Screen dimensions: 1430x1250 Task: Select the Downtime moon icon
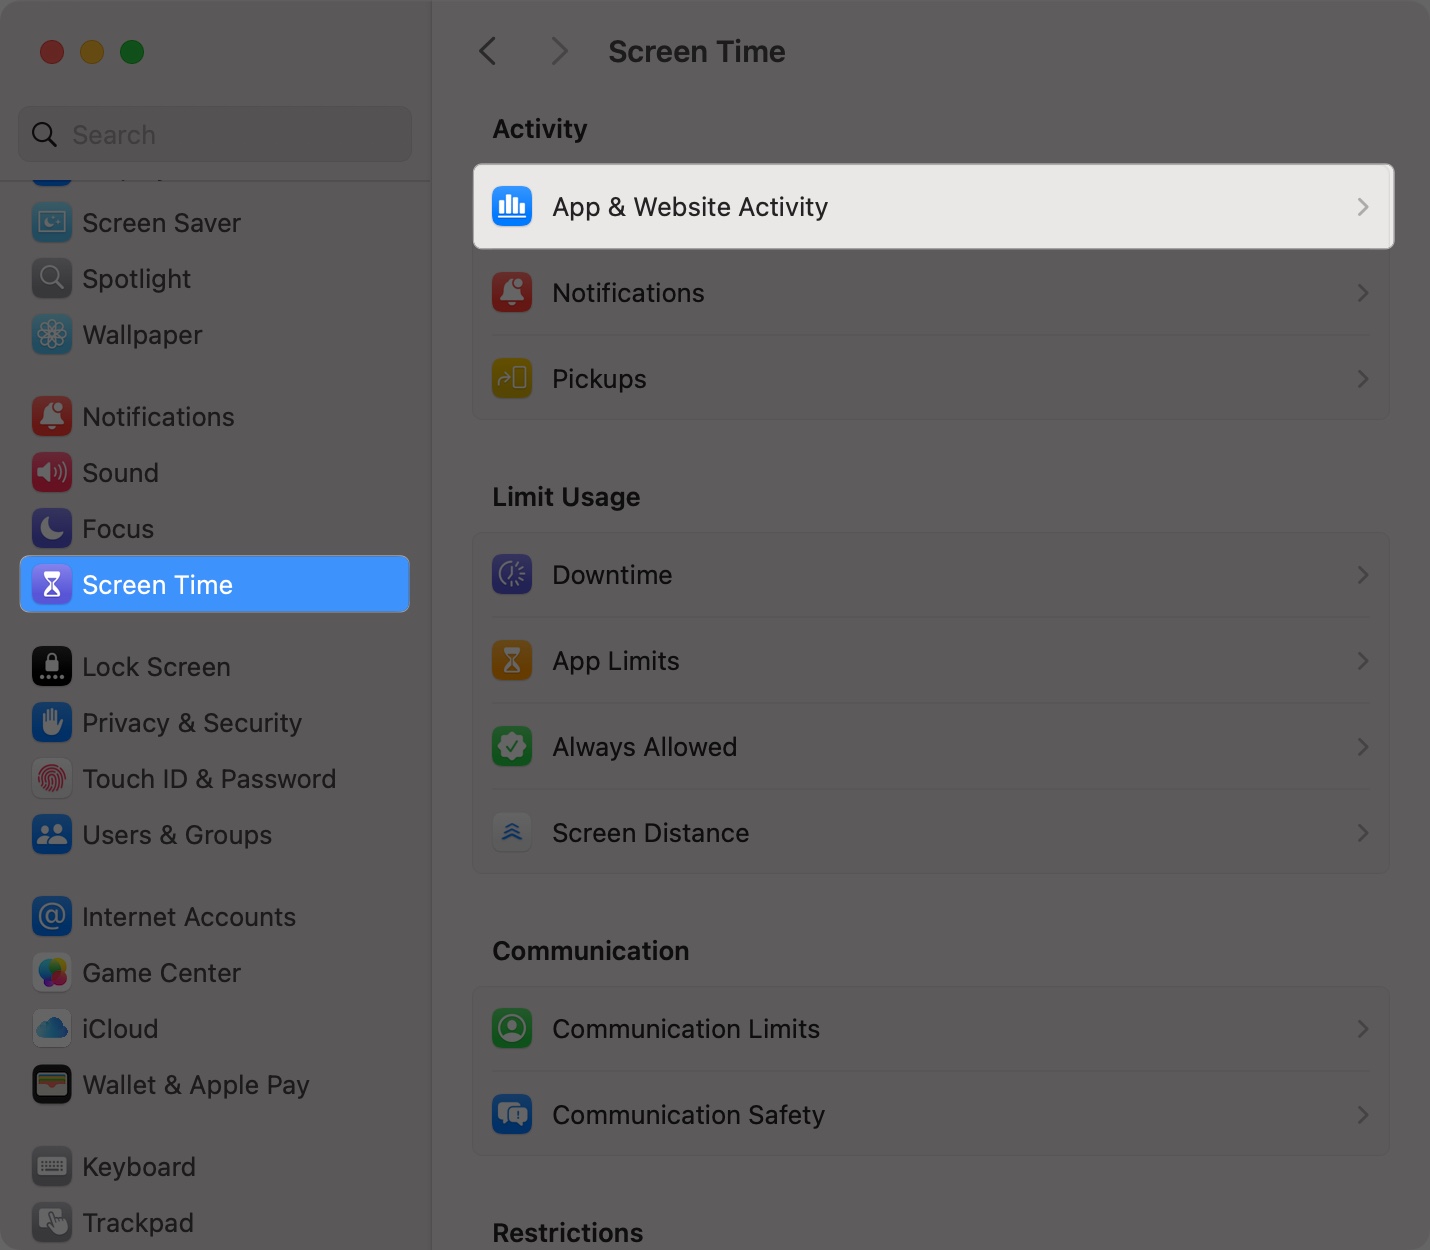point(512,574)
